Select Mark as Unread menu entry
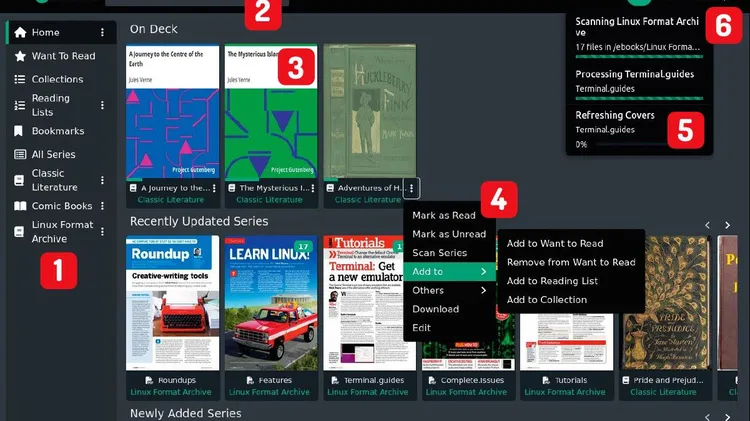 point(449,234)
